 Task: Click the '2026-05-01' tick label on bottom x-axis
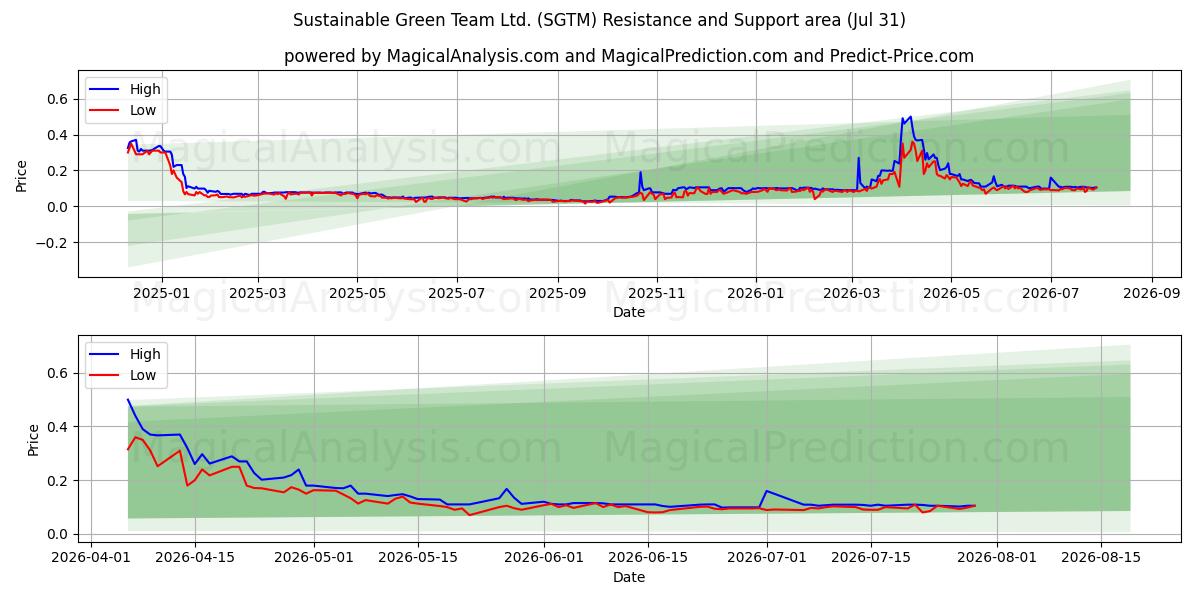tap(314, 559)
